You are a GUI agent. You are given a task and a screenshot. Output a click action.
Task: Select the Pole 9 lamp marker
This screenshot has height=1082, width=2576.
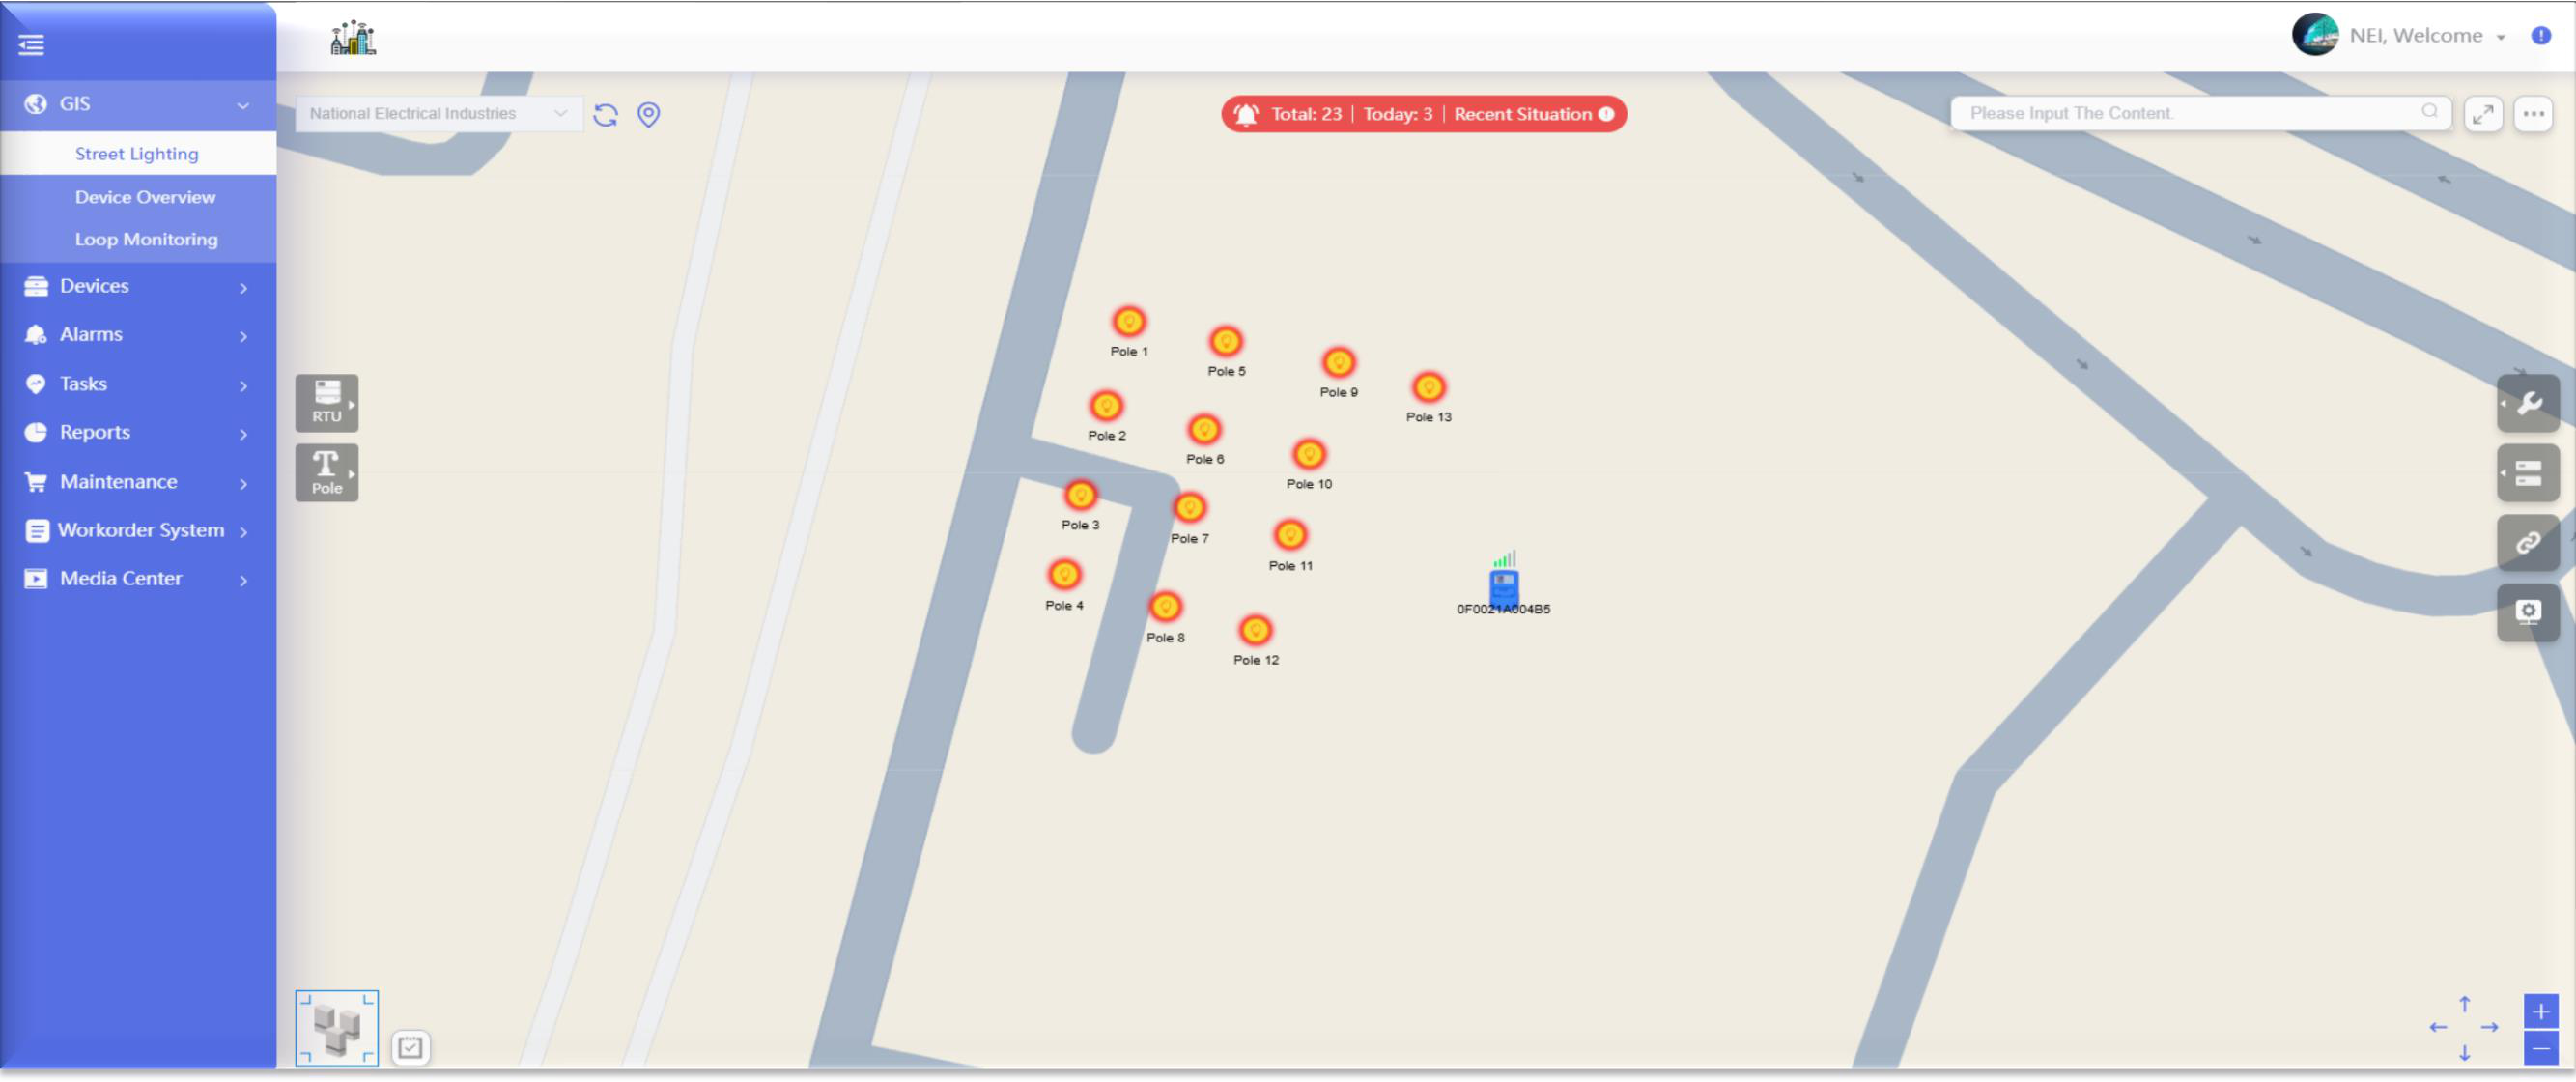(x=1338, y=363)
